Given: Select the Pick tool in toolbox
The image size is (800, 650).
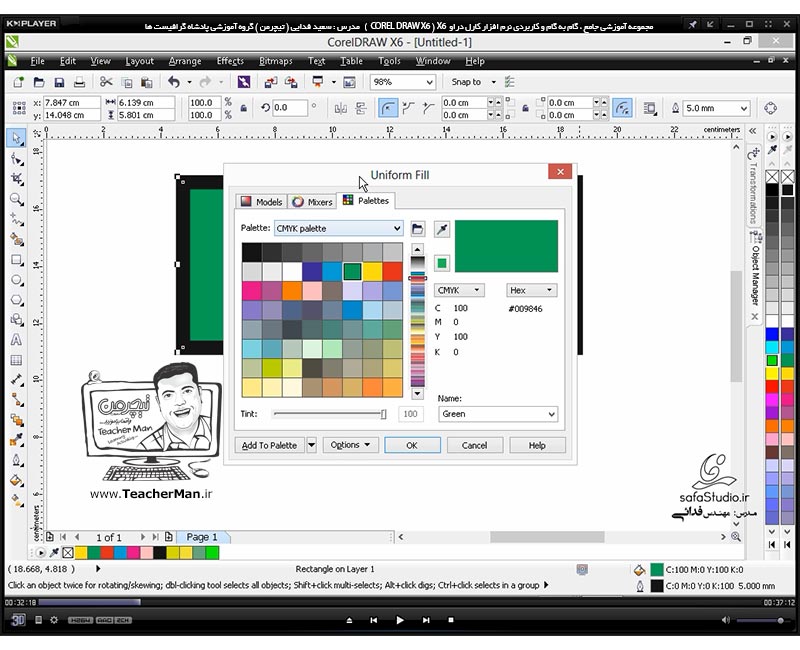Looking at the screenshot, I should click(x=16, y=138).
